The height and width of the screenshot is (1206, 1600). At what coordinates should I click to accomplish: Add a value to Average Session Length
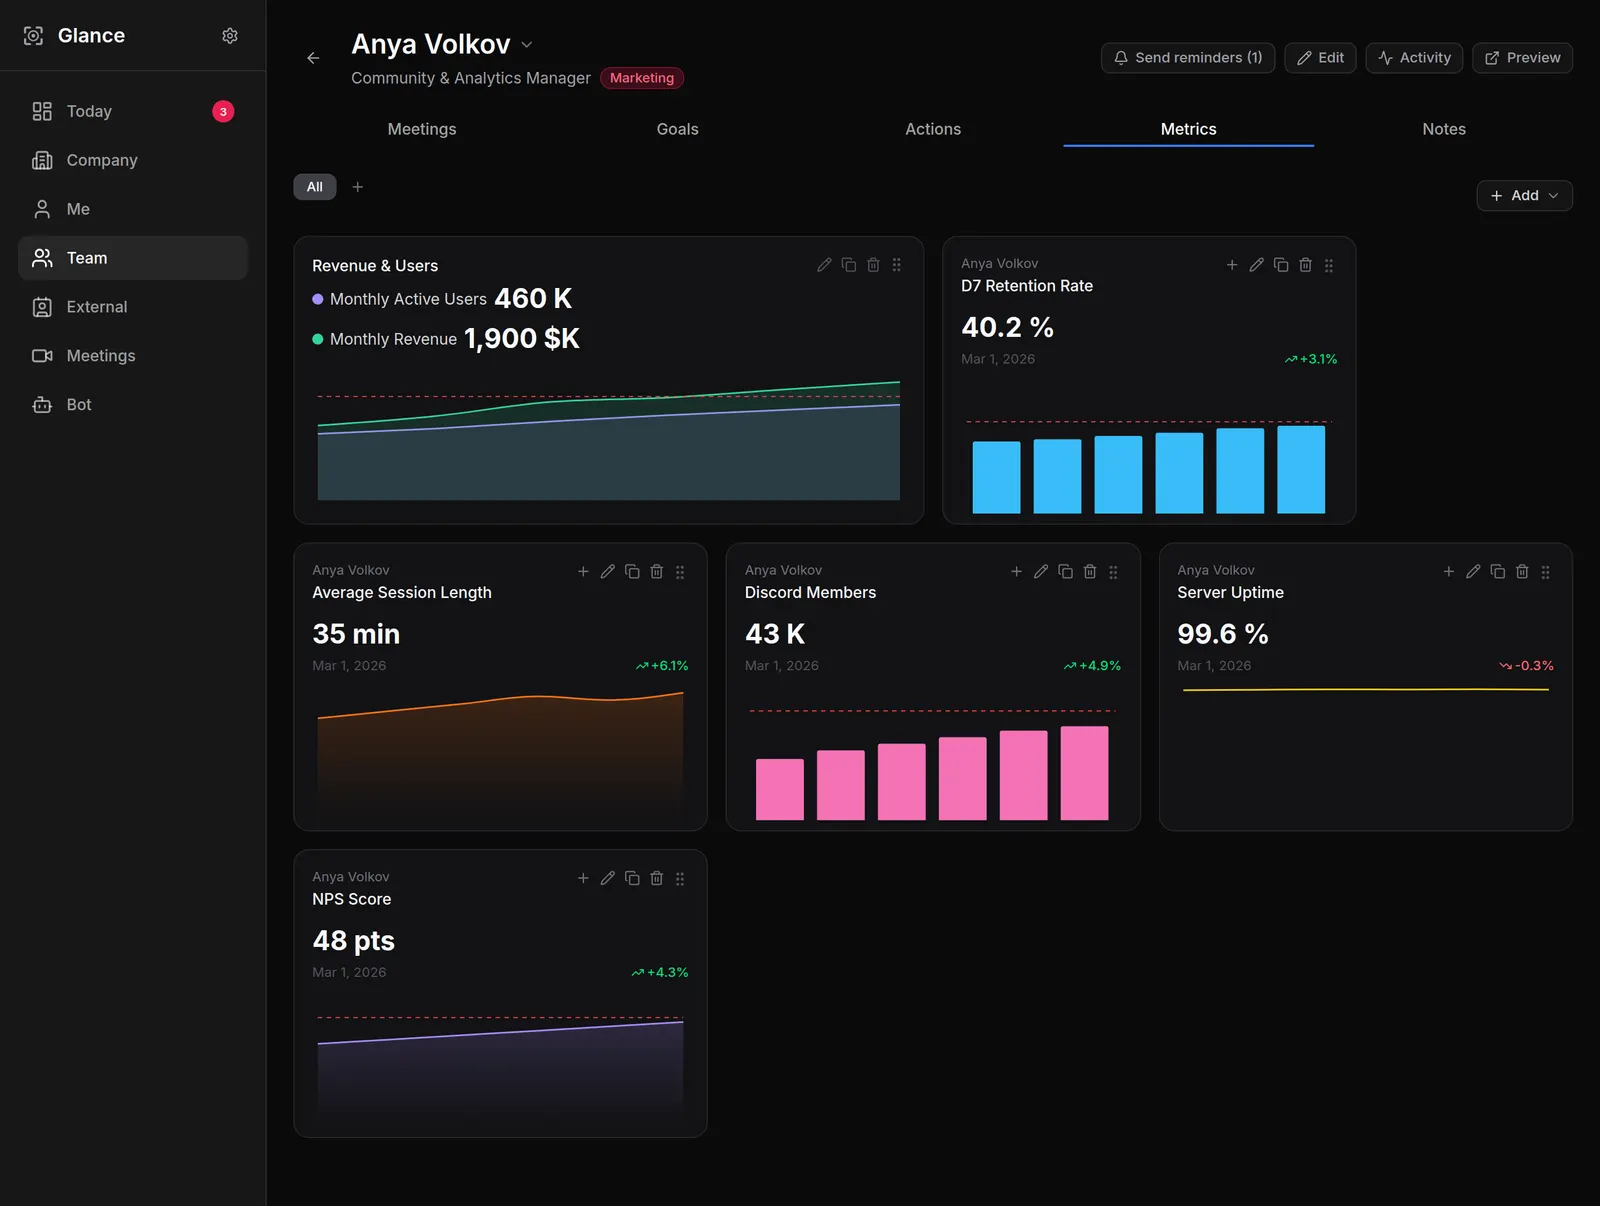583,572
